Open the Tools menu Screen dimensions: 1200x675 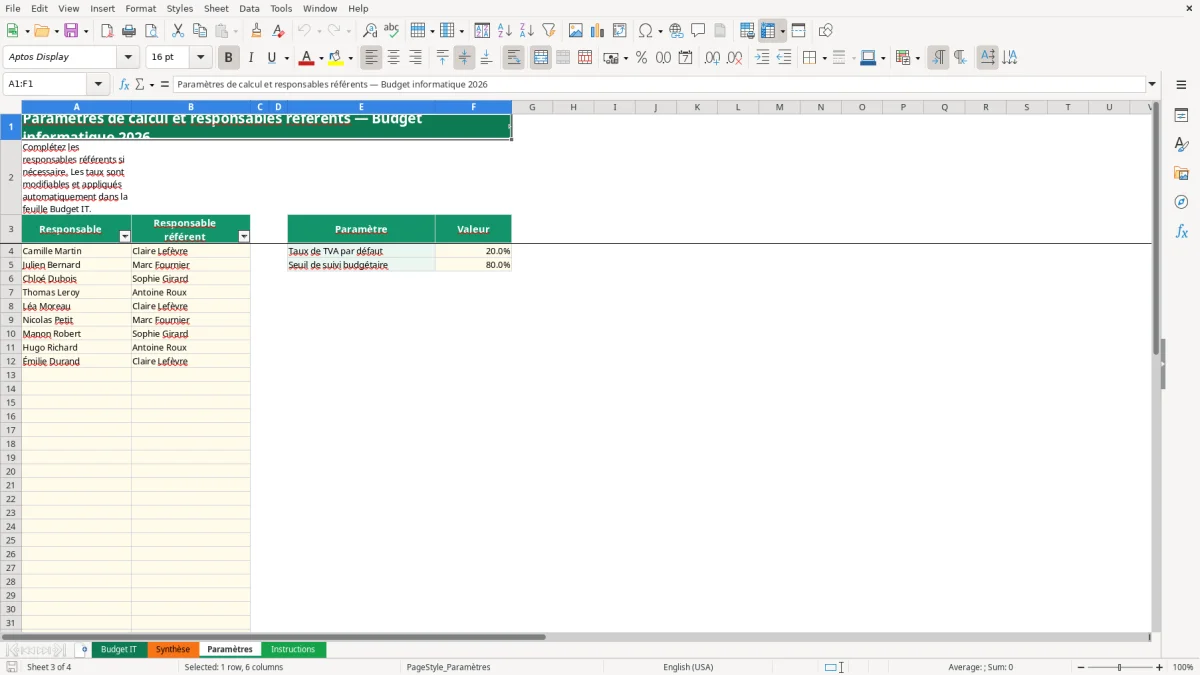[x=281, y=8]
